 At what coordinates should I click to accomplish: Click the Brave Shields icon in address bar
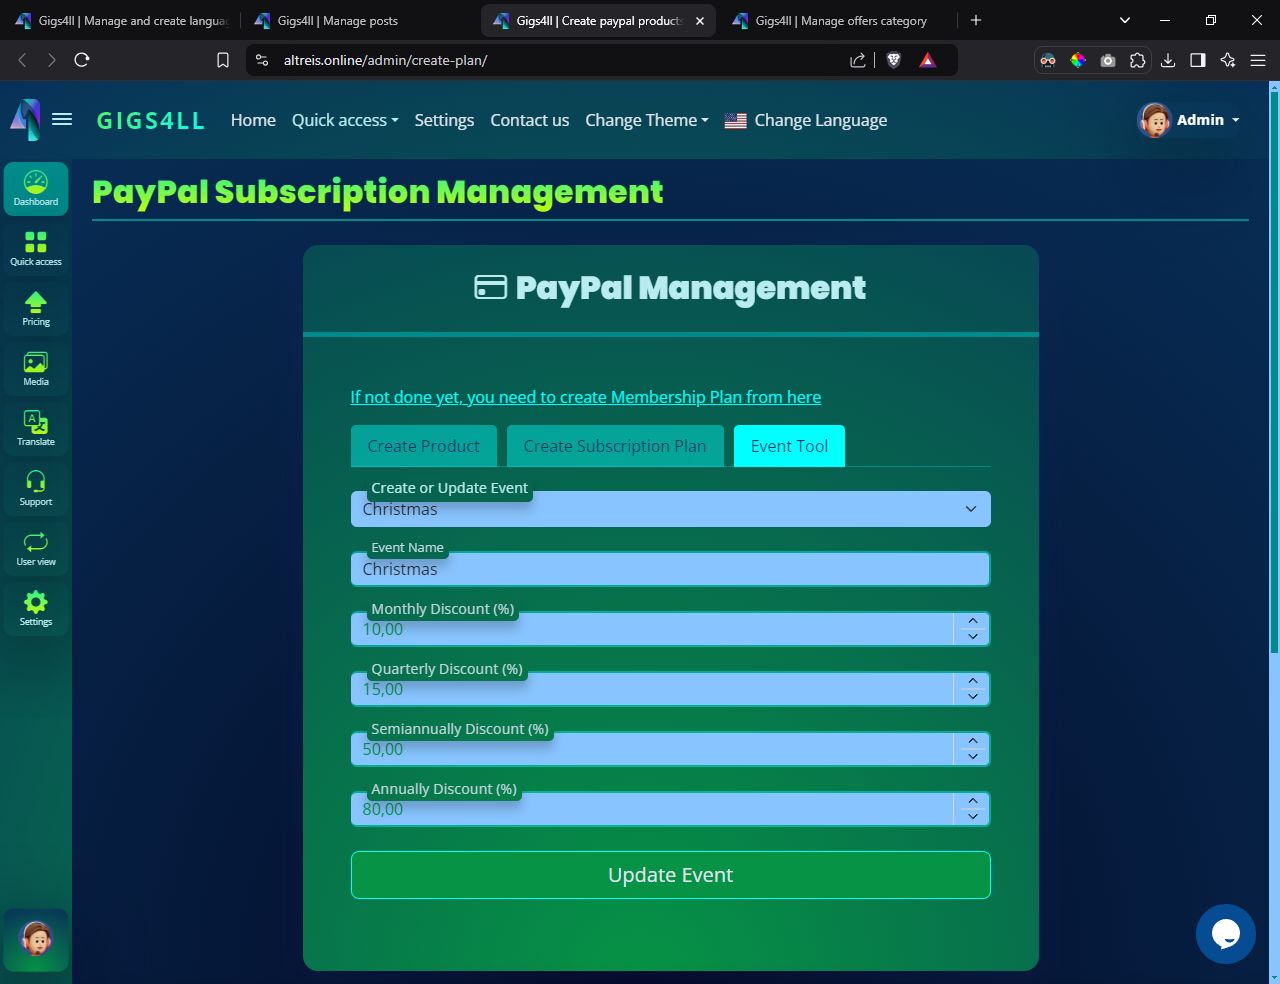click(894, 60)
